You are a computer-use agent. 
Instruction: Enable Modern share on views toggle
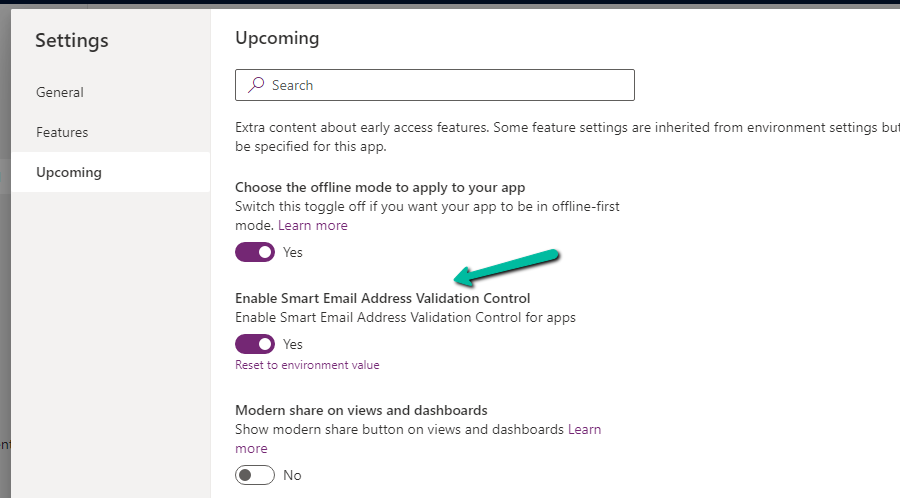[255, 475]
